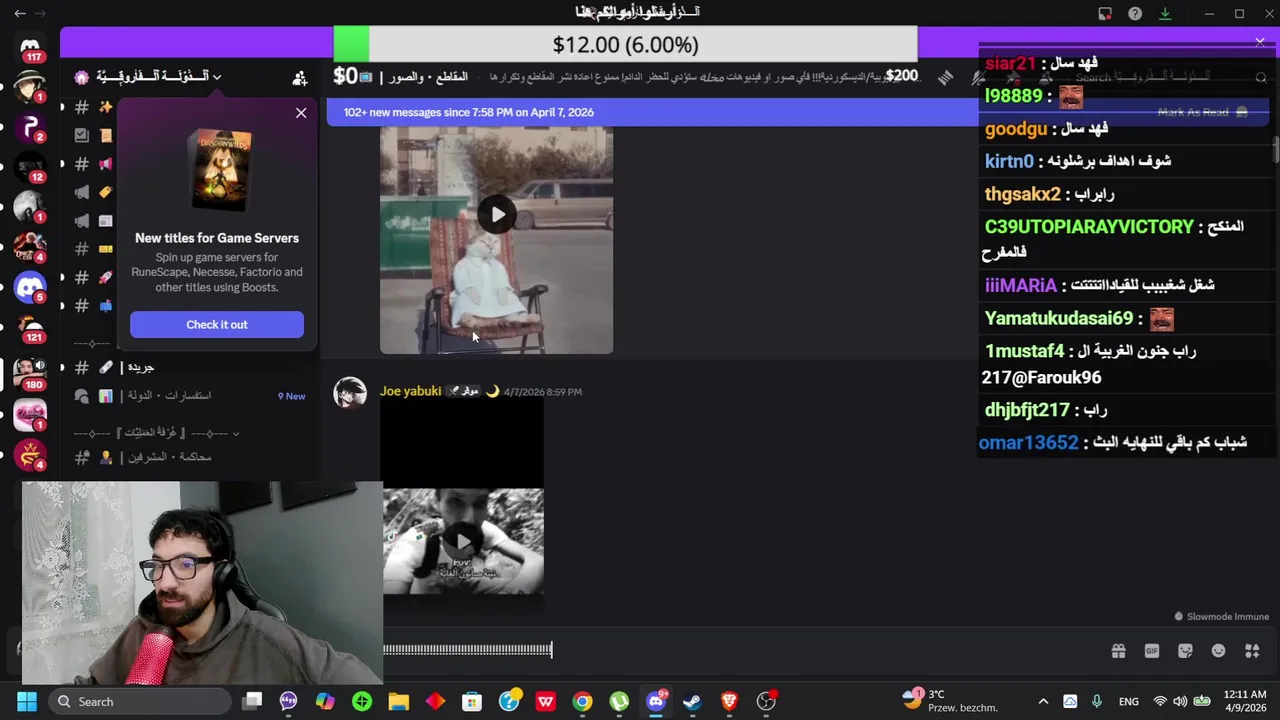Image resolution: width=1280 pixels, height=720 pixels.
Task: Click username omar13652 in chat overlay
Action: click(x=1028, y=442)
